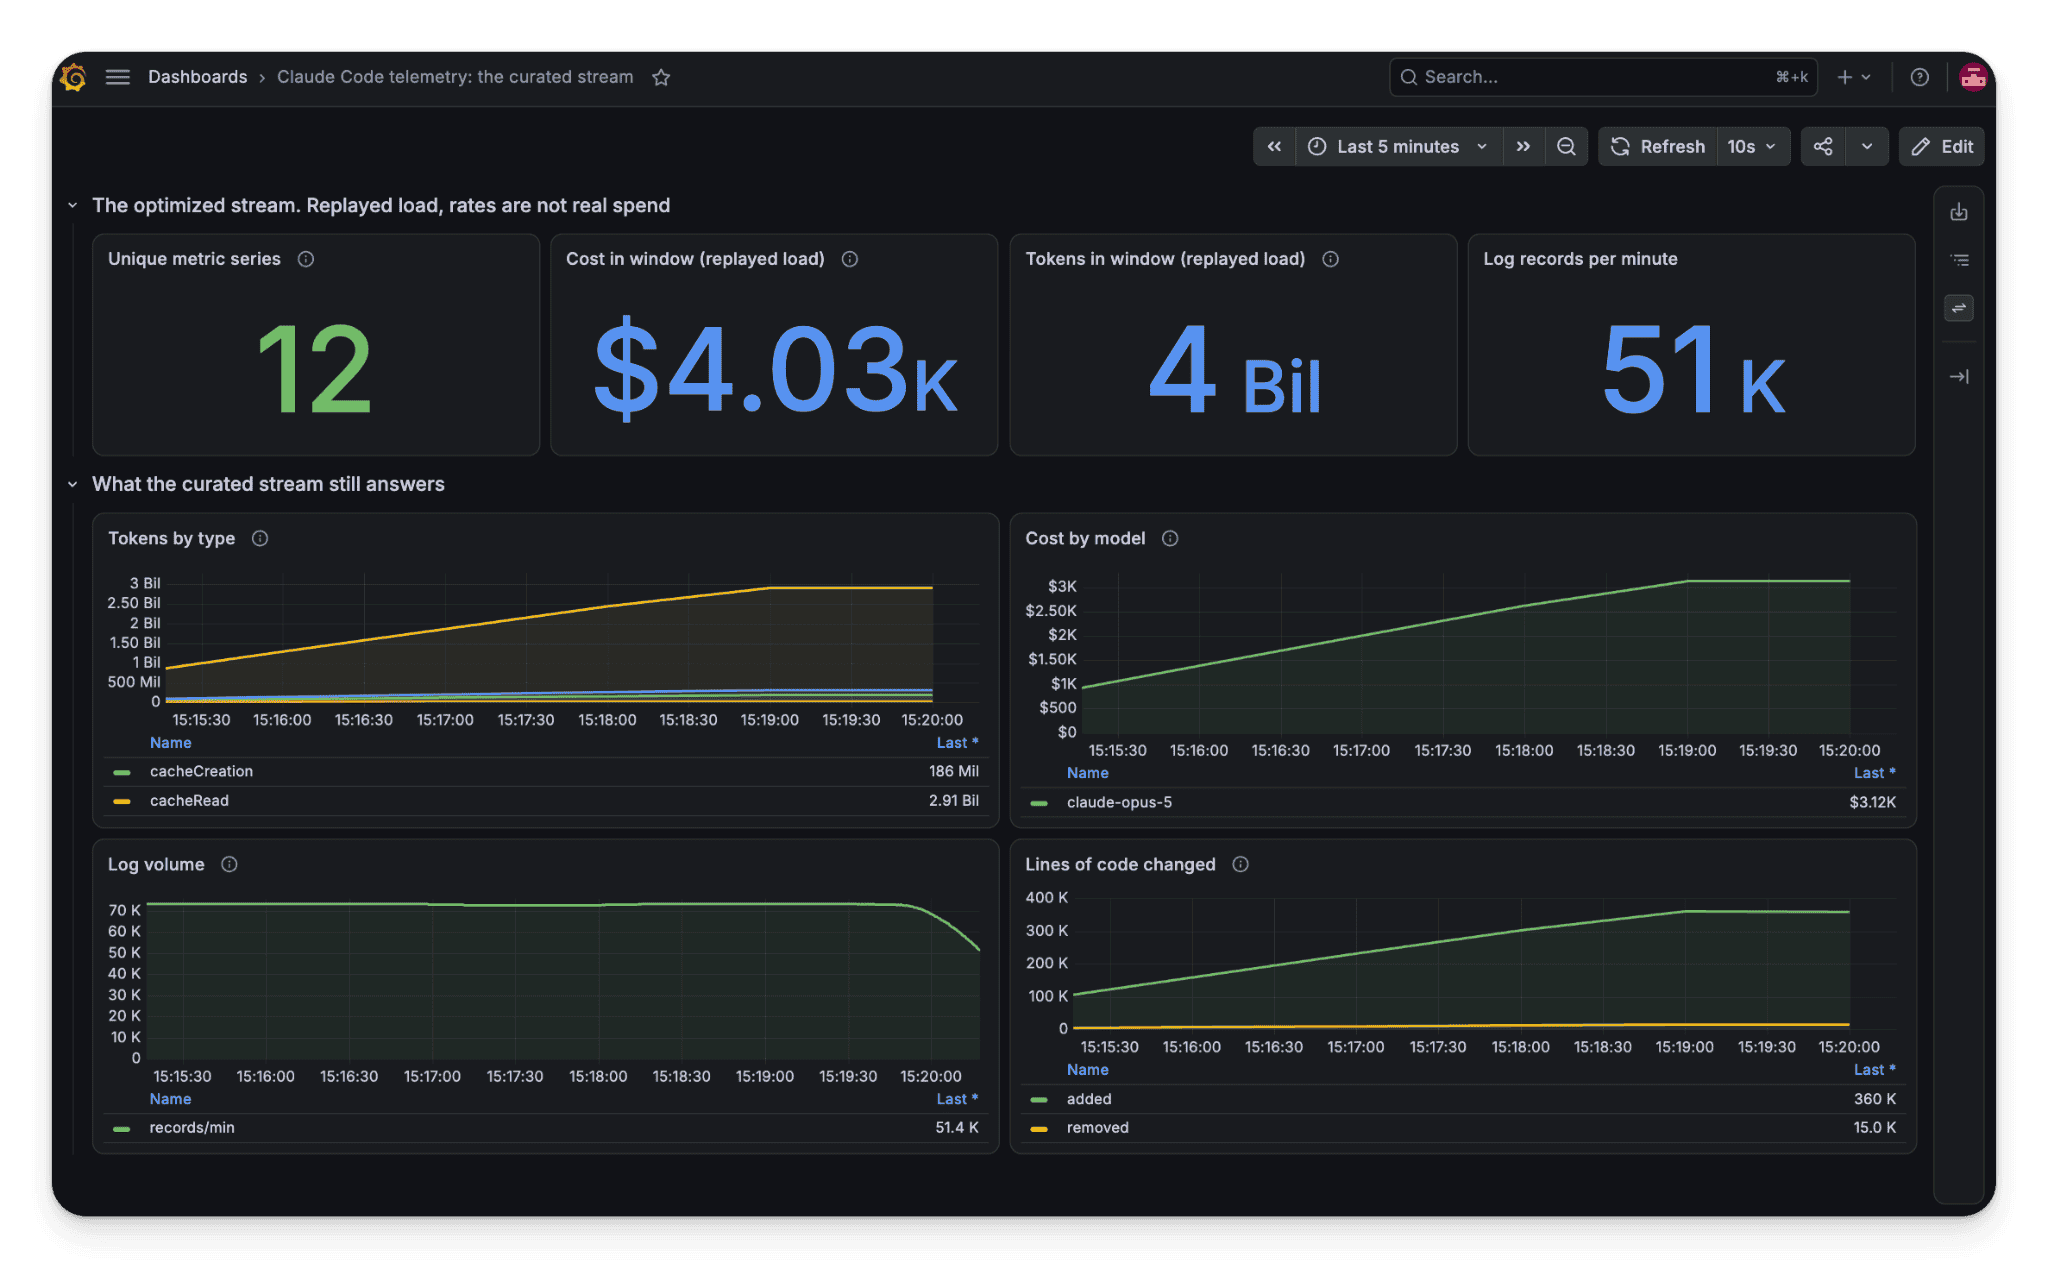This screenshot has width=2048, height=1268.
Task: Open the outline list icon in sidebar
Action: tap(1959, 260)
